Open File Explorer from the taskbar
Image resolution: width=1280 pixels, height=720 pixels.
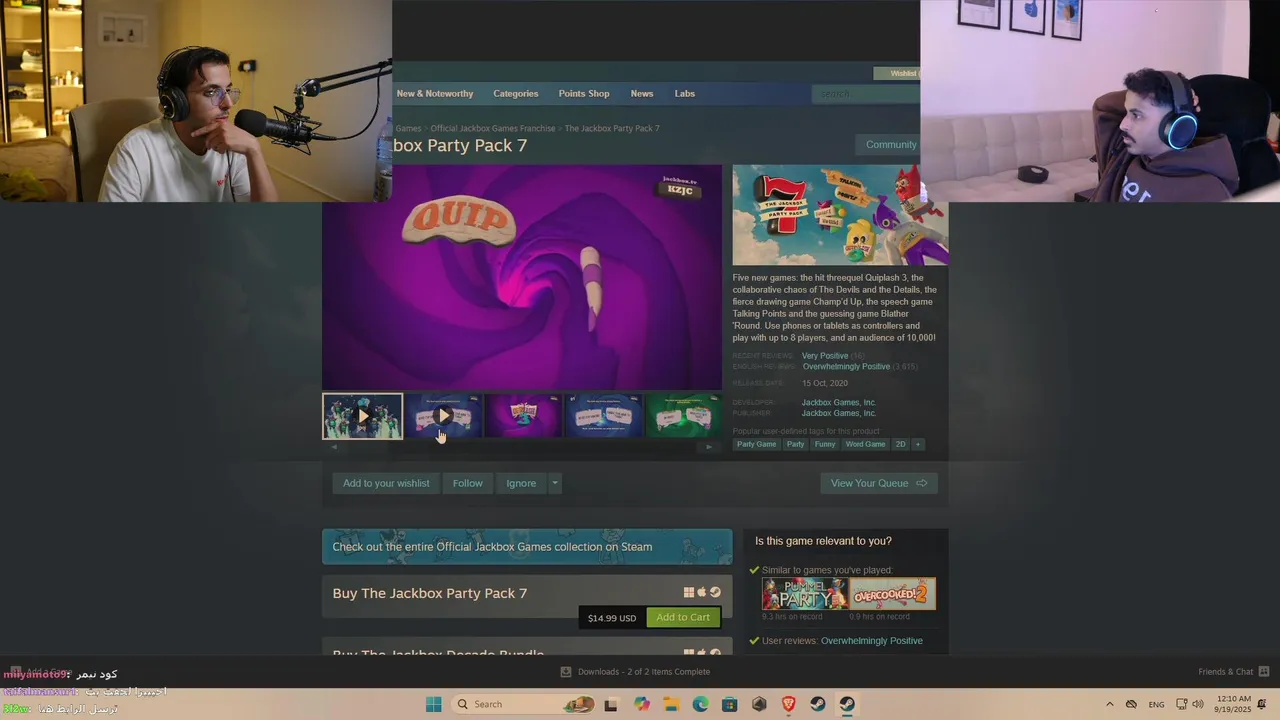(x=671, y=704)
